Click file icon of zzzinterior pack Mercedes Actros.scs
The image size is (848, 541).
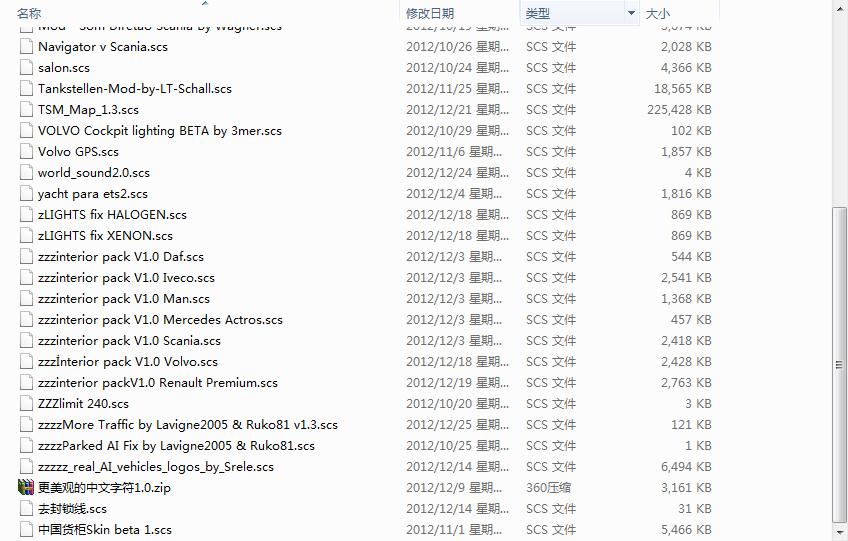click(x=26, y=320)
